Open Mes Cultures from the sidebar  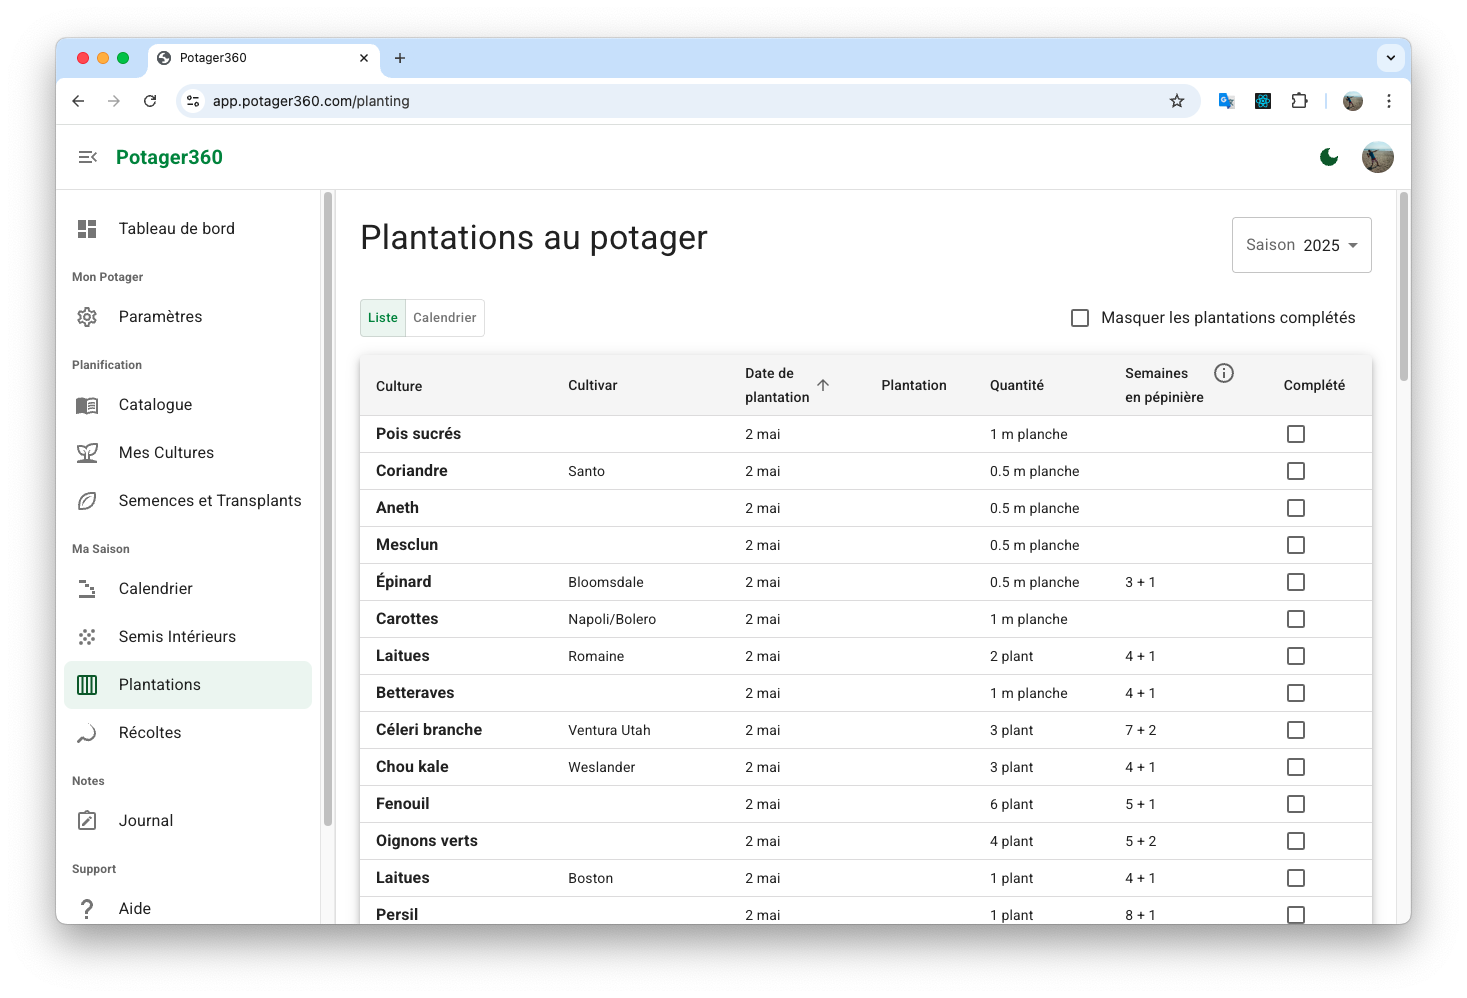166,452
